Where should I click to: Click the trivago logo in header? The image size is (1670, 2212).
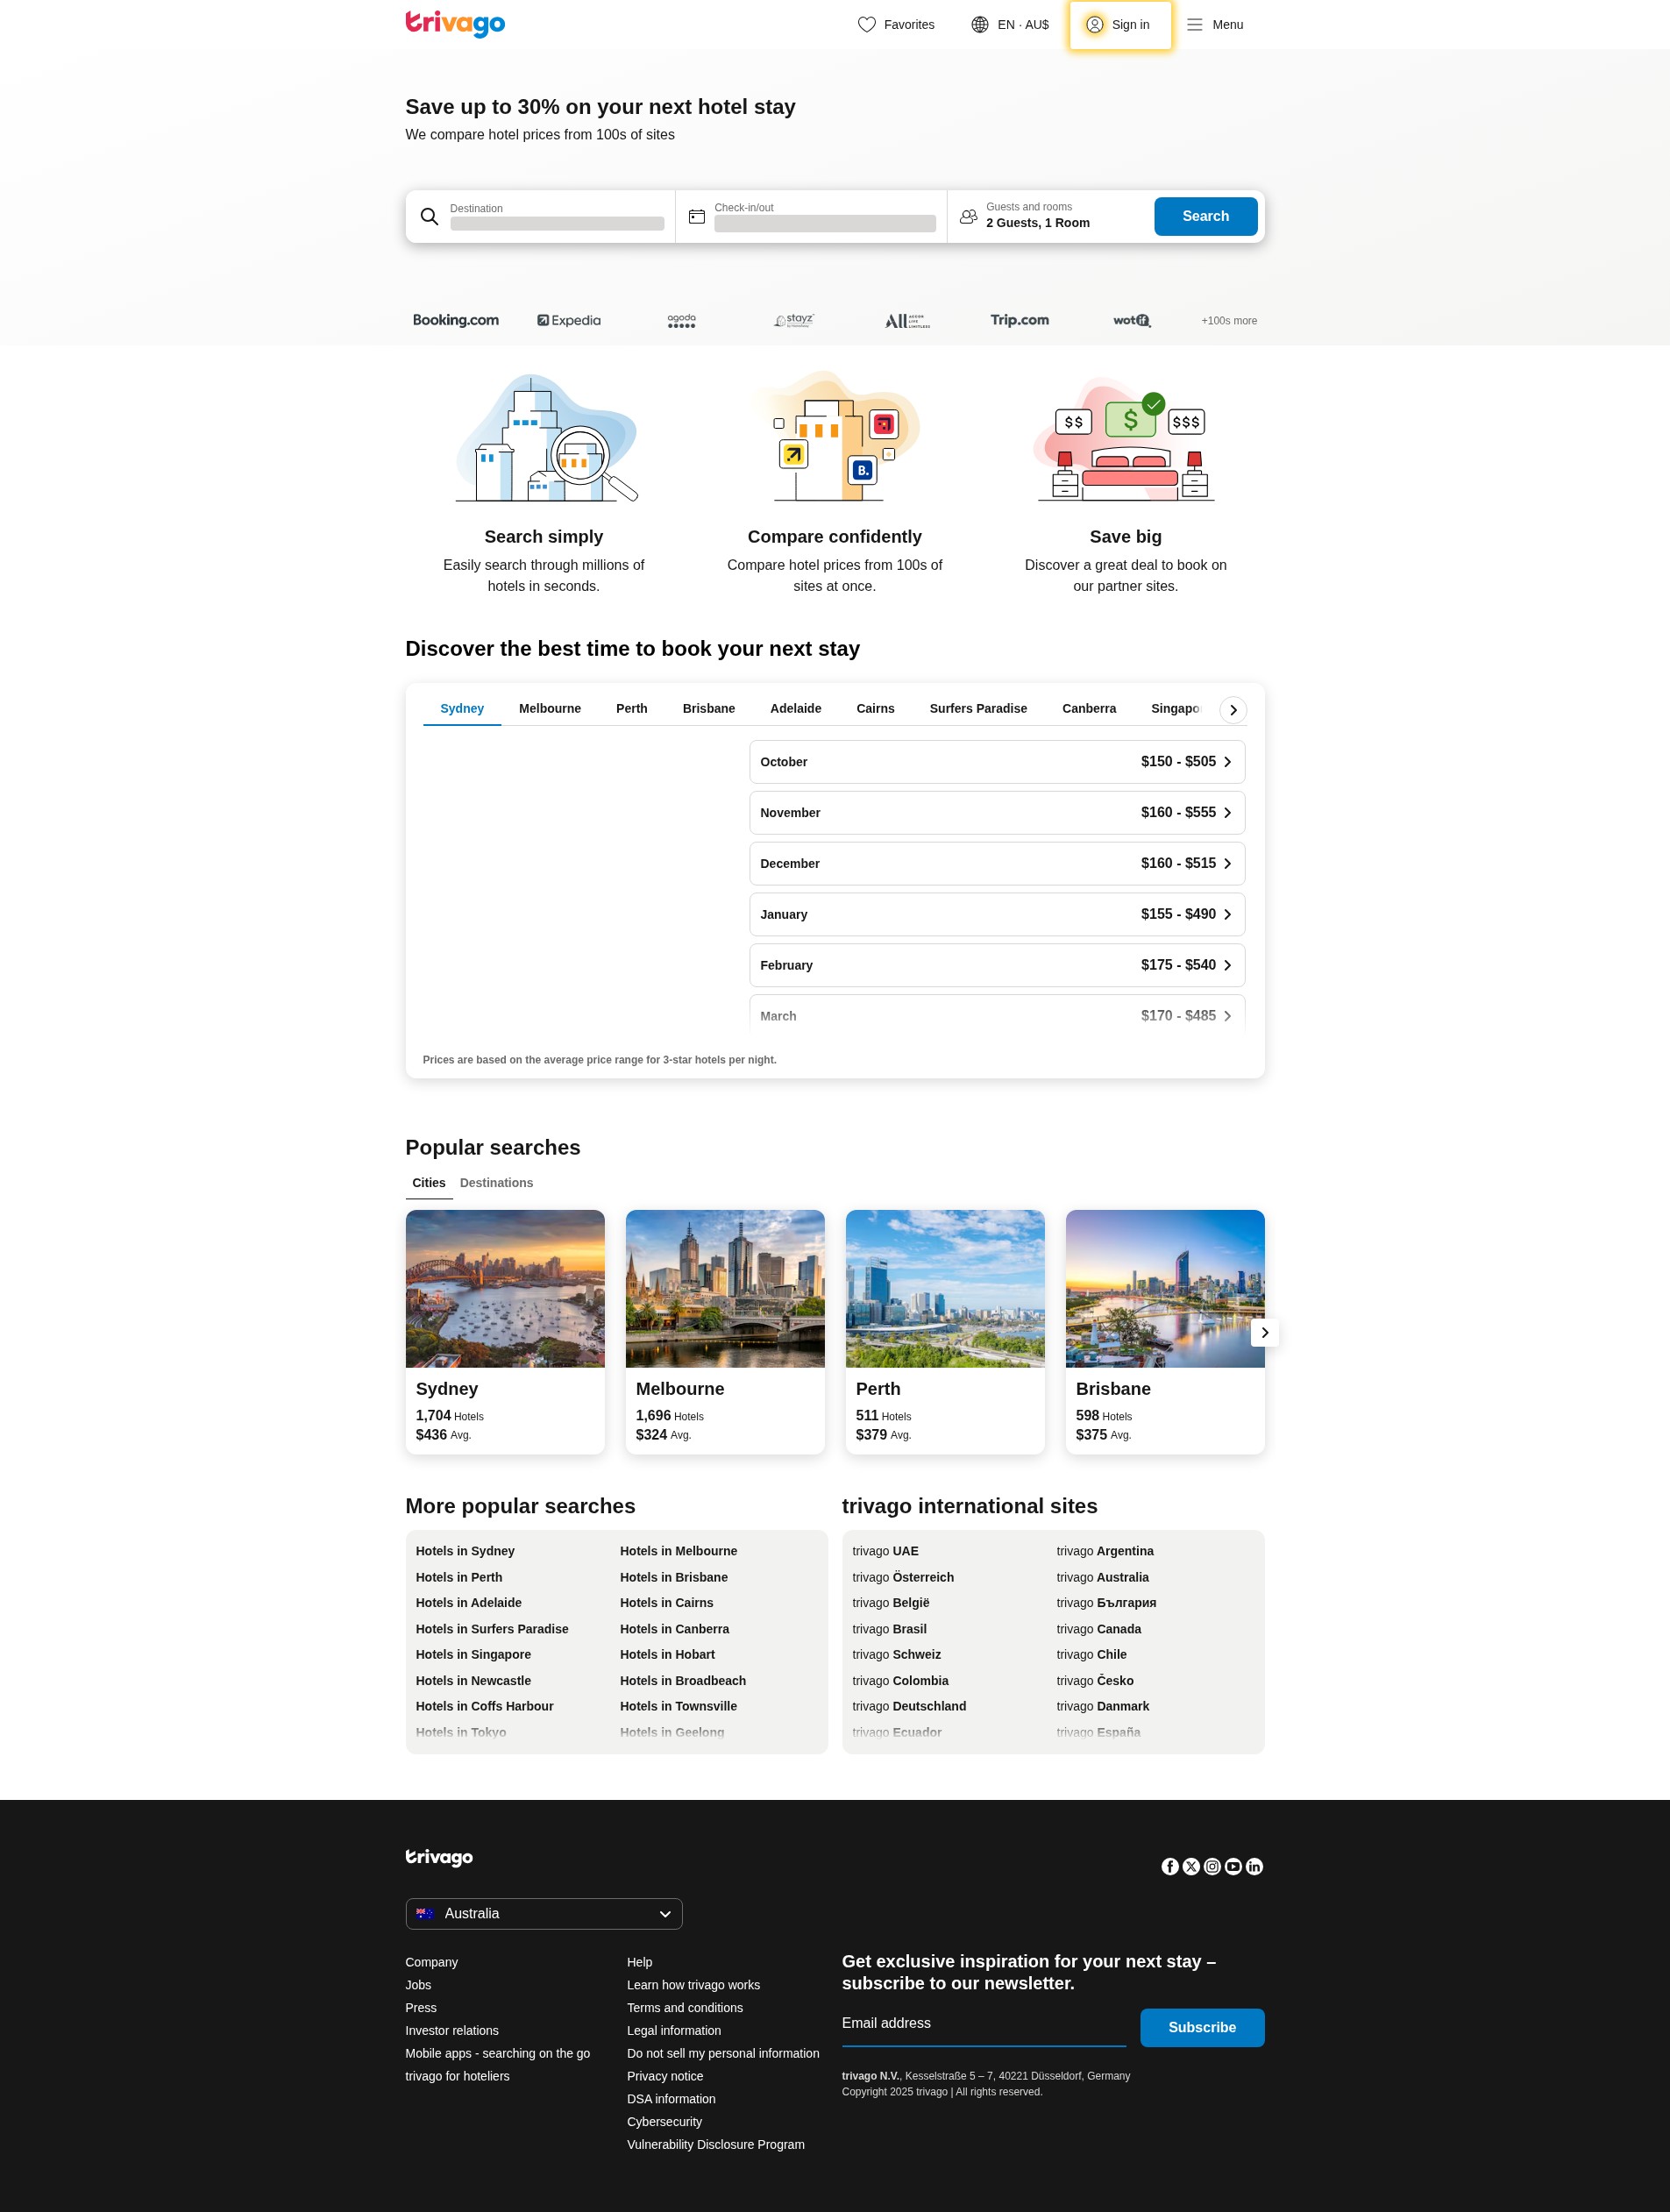(x=455, y=23)
